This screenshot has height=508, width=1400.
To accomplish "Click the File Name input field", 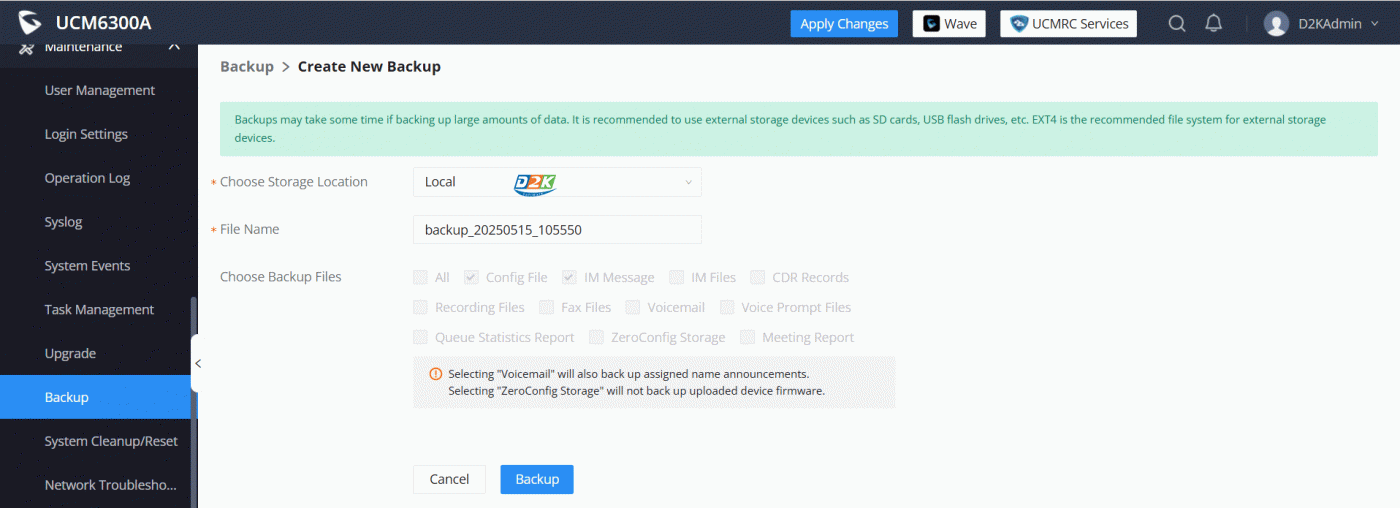I will 557,229.
